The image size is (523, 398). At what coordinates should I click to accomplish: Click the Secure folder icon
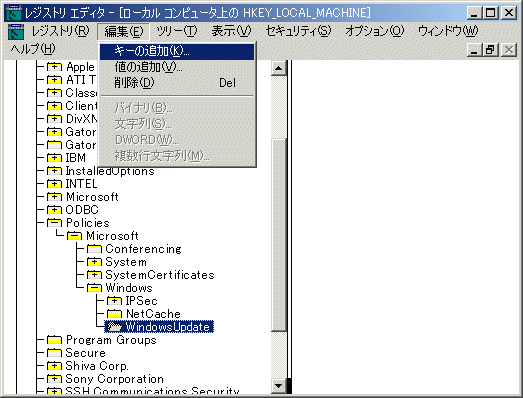54,353
